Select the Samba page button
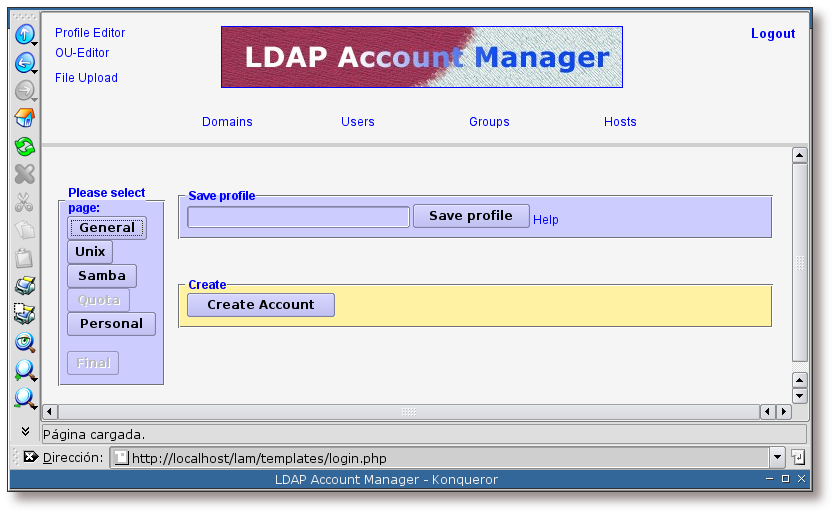 (102, 276)
